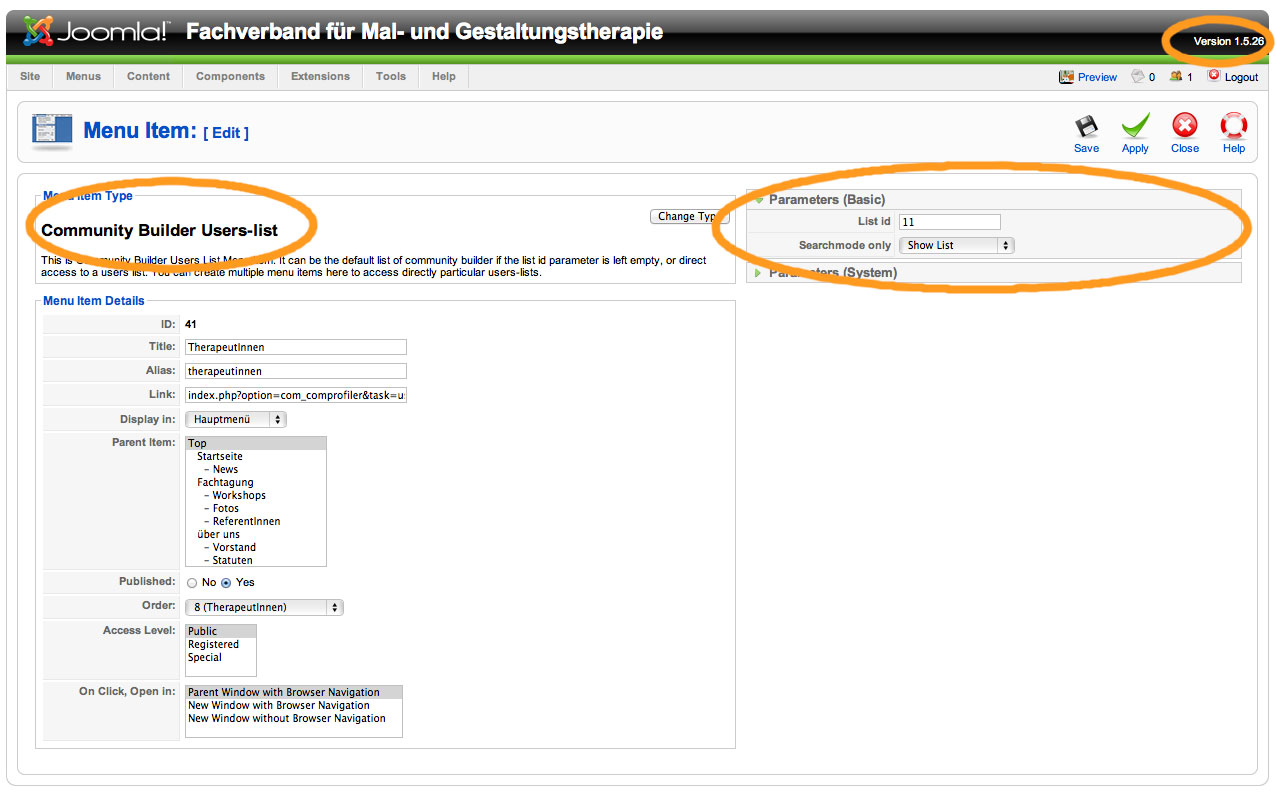Select New Window with Browser Navigation
1276x797 pixels.
point(279,705)
